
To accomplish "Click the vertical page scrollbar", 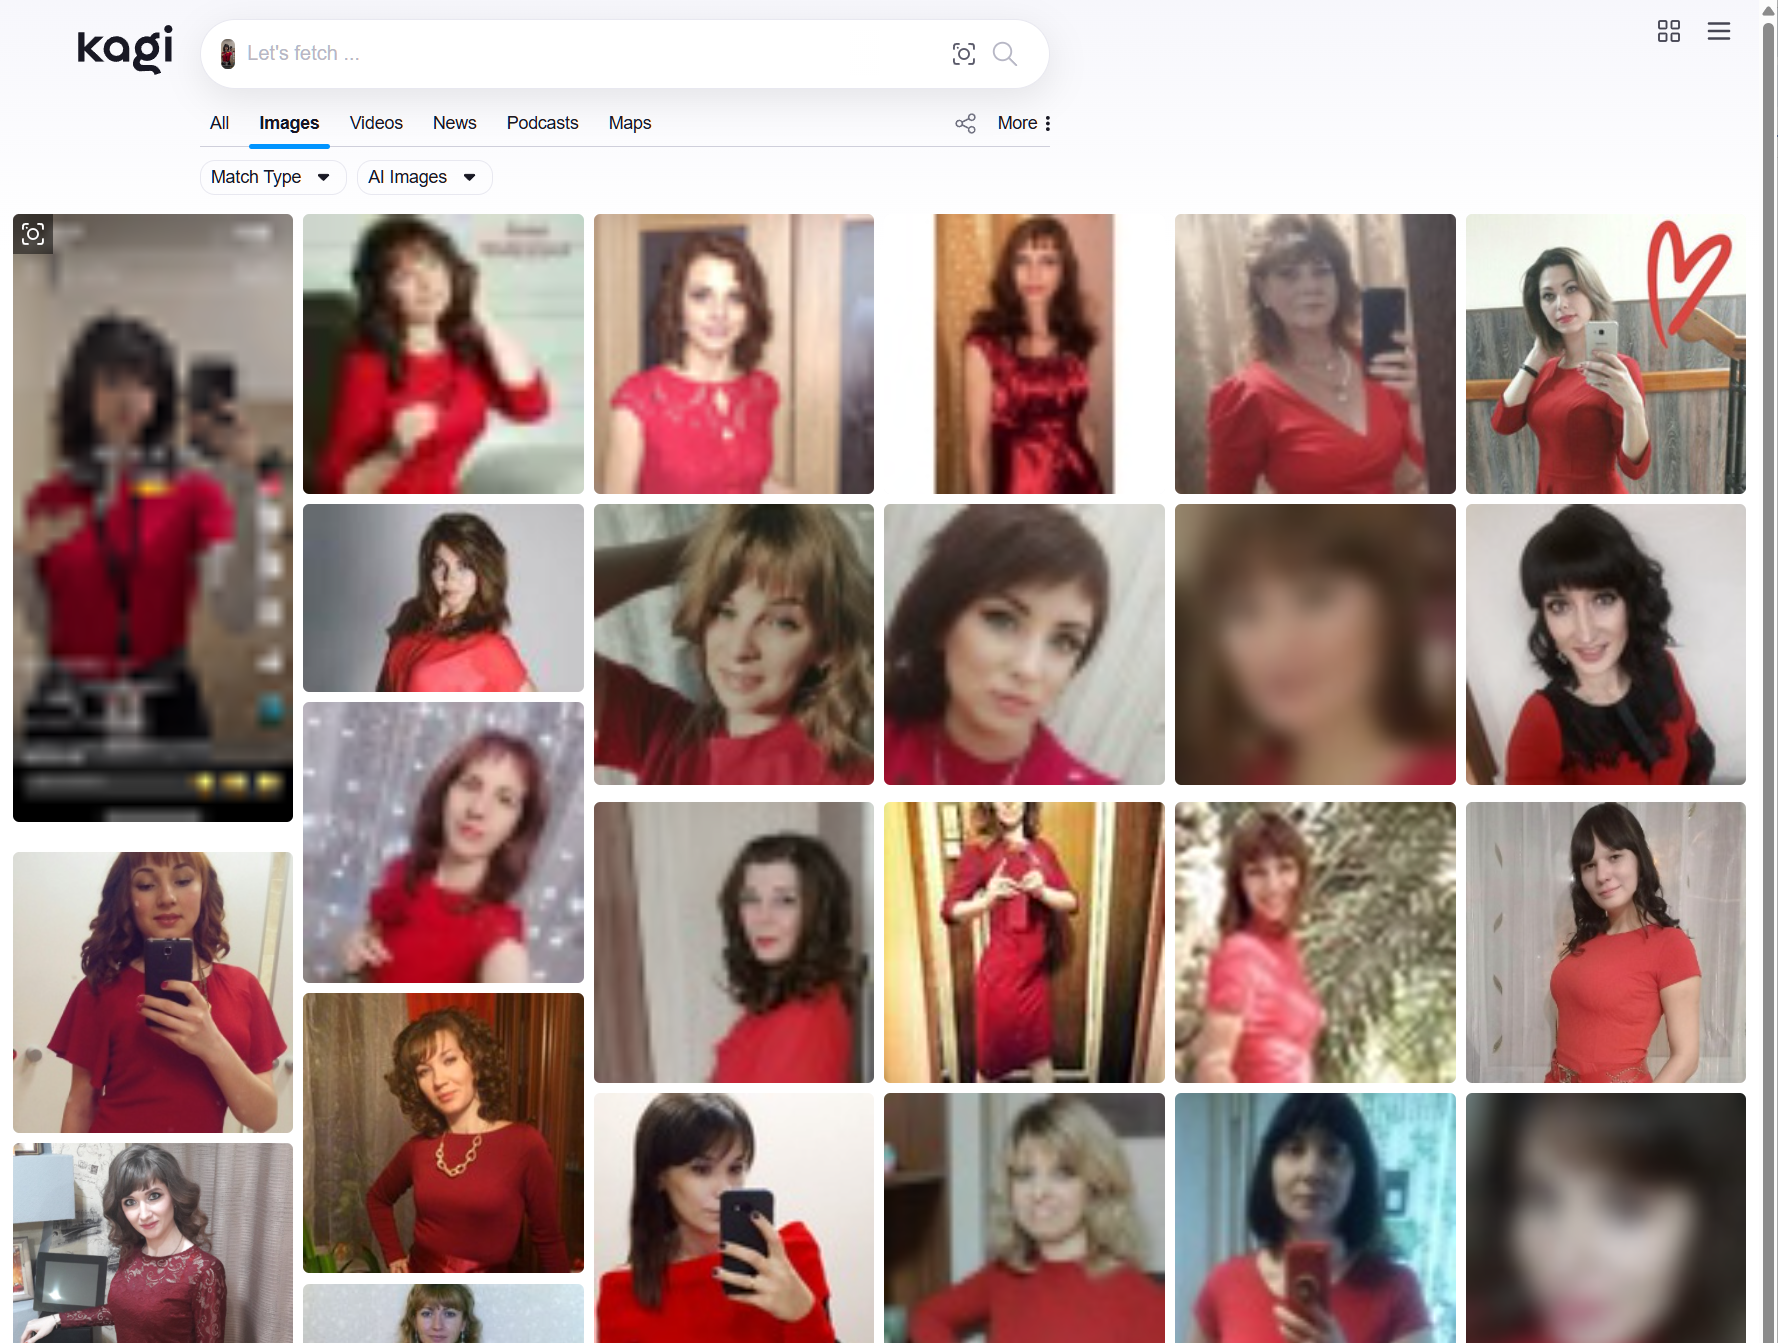I will click(x=1768, y=600).
